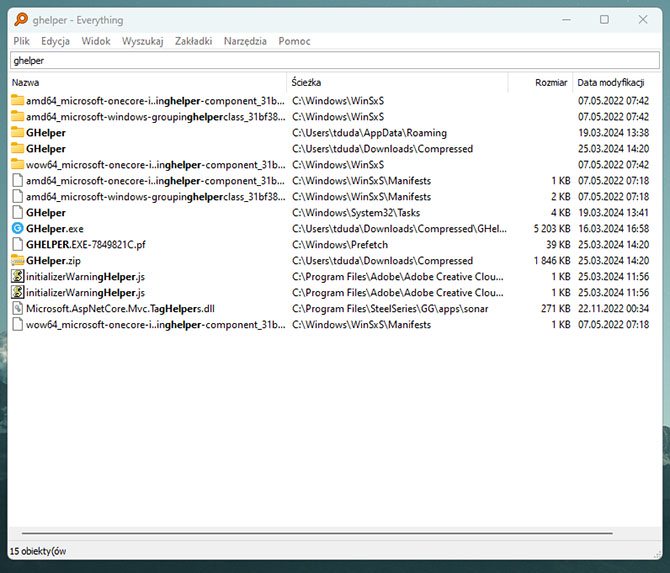
Task: Click path C:\Program Files\SteelSeries\GG\apps\sonar
Action: click(x=390, y=309)
